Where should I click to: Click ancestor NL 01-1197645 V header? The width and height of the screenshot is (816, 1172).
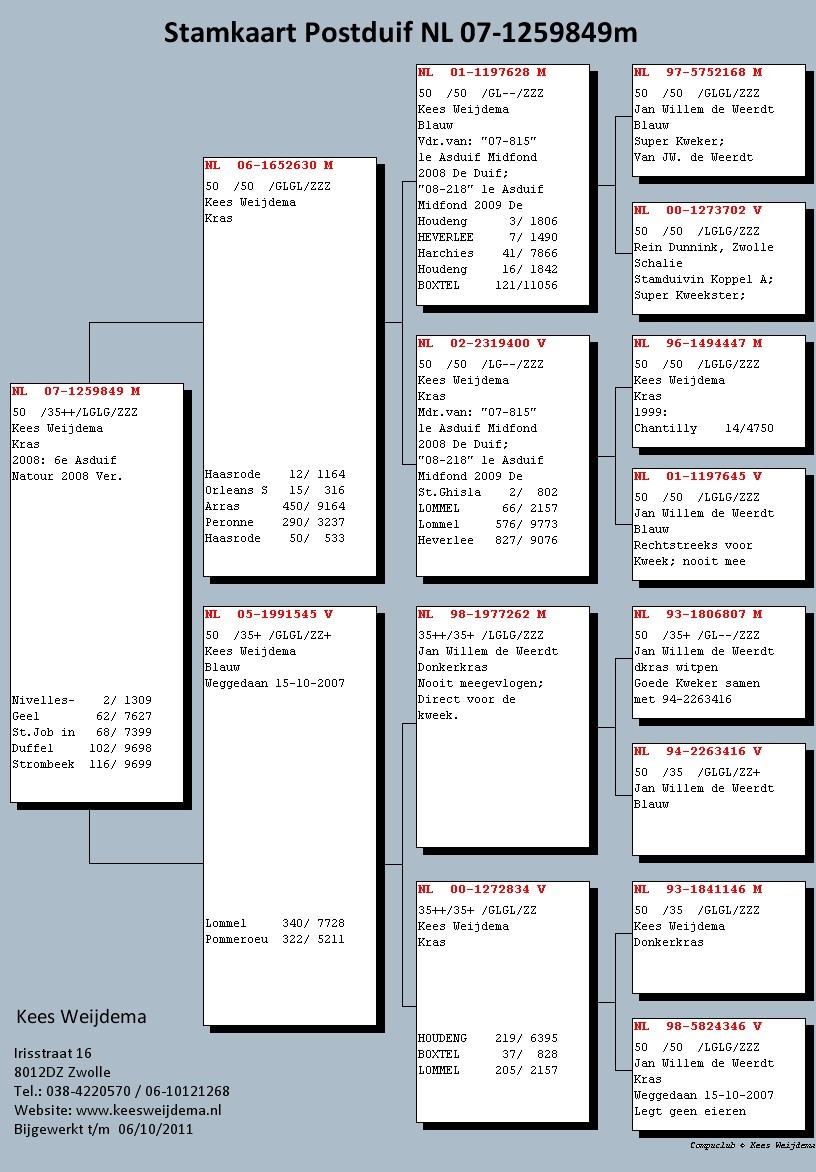[699, 476]
